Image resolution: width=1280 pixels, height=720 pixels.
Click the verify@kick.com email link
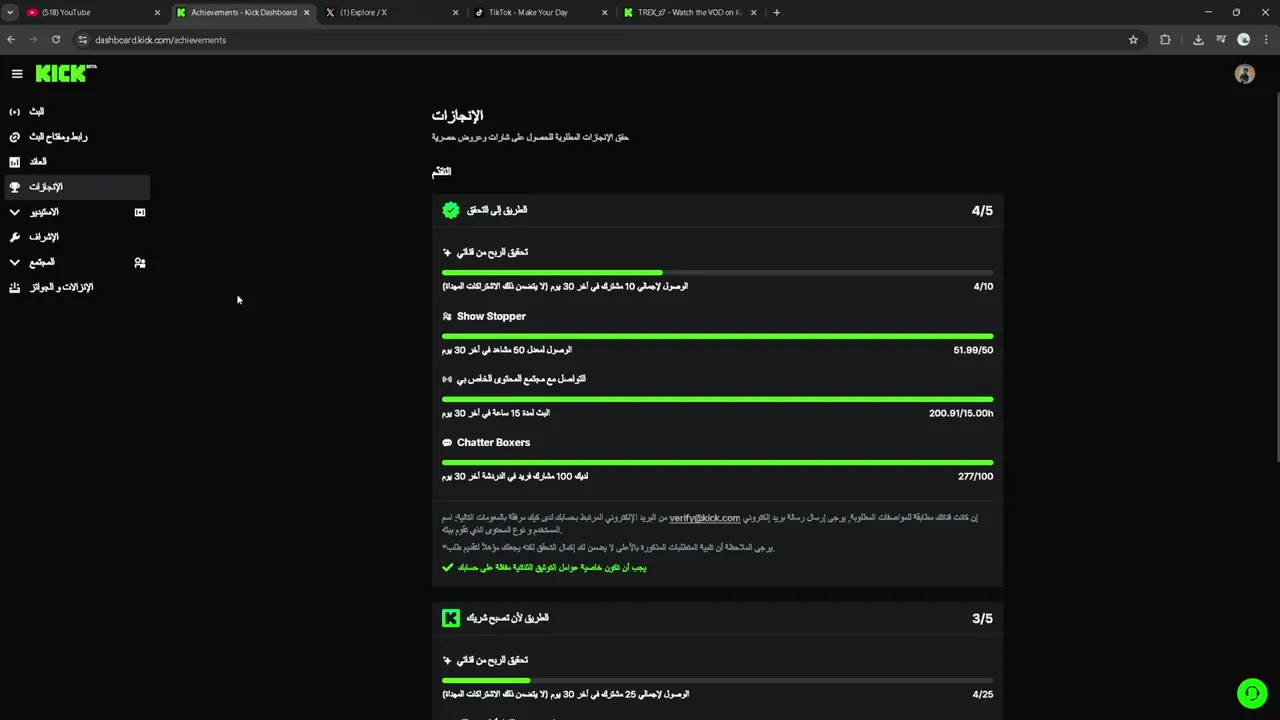tap(704, 518)
